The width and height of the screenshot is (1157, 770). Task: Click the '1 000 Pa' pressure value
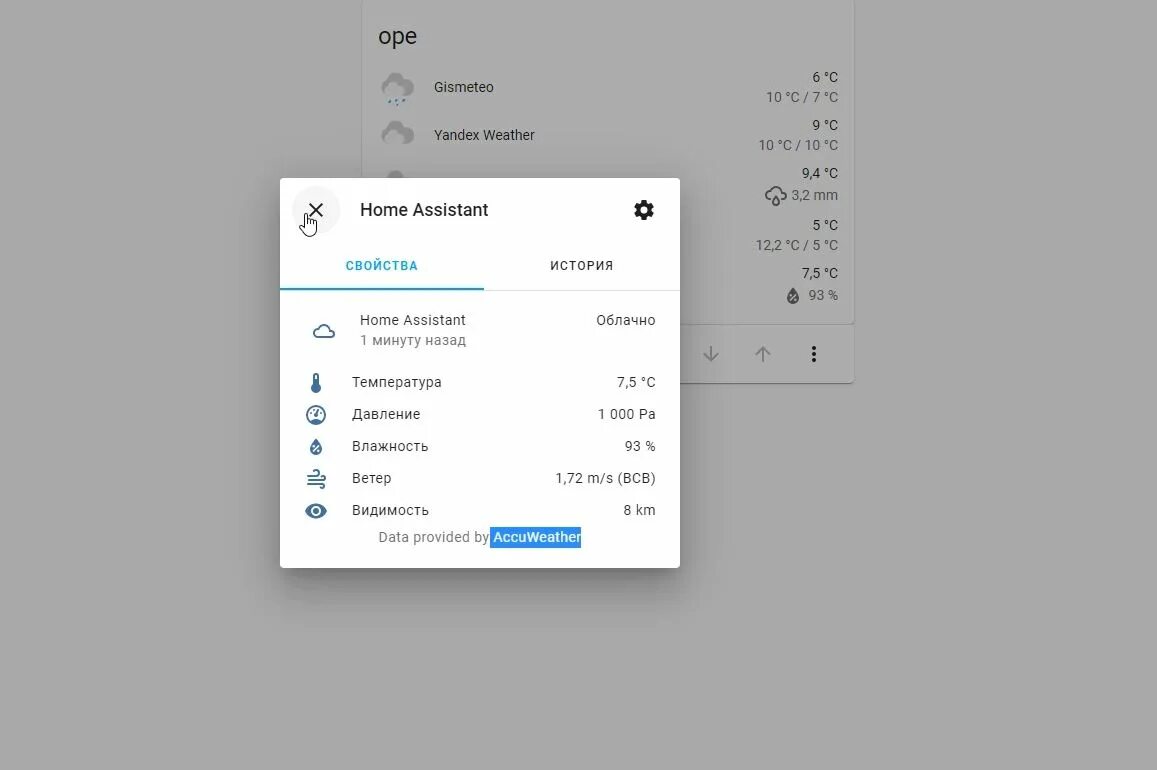click(626, 414)
